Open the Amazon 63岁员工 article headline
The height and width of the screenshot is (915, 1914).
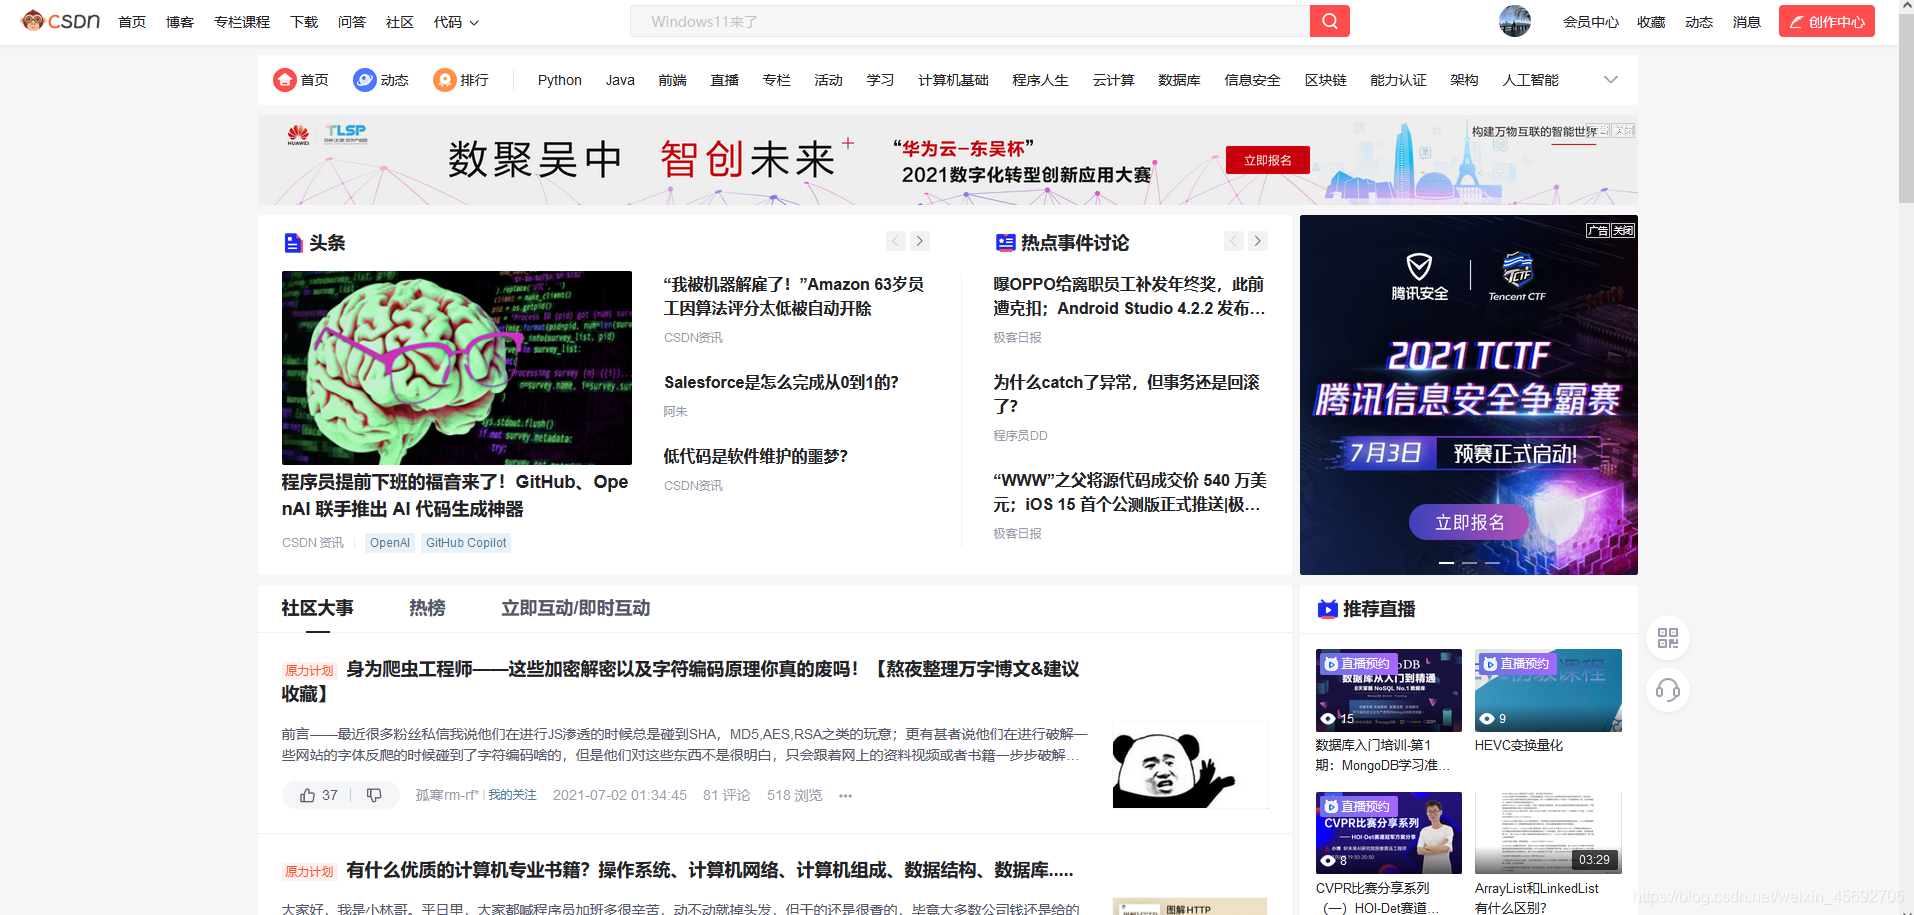(x=794, y=296)
